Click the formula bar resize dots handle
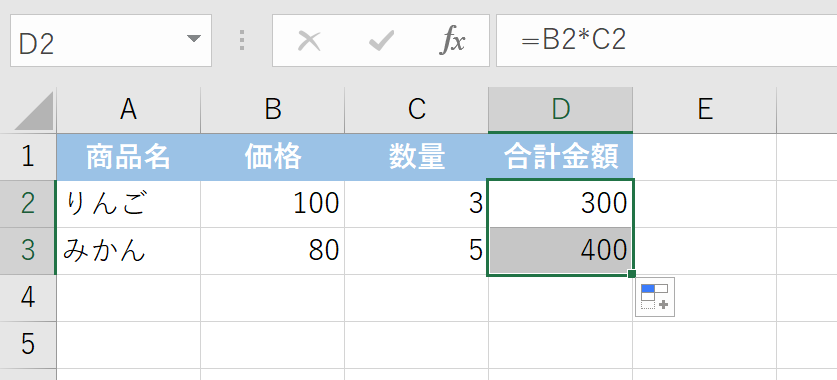Viewport: 837px width, 380px height. click(x=242, y=41)
